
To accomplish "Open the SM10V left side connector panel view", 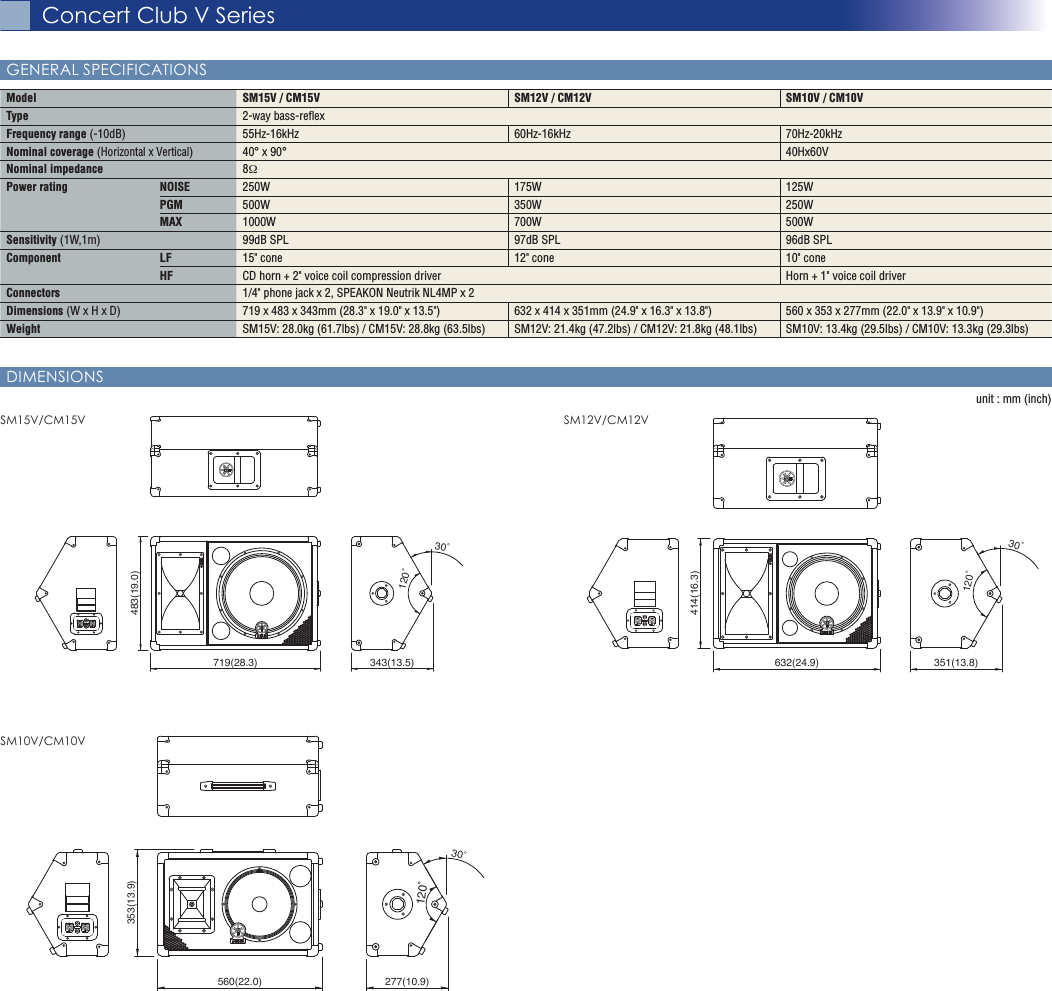I will 68,904.
